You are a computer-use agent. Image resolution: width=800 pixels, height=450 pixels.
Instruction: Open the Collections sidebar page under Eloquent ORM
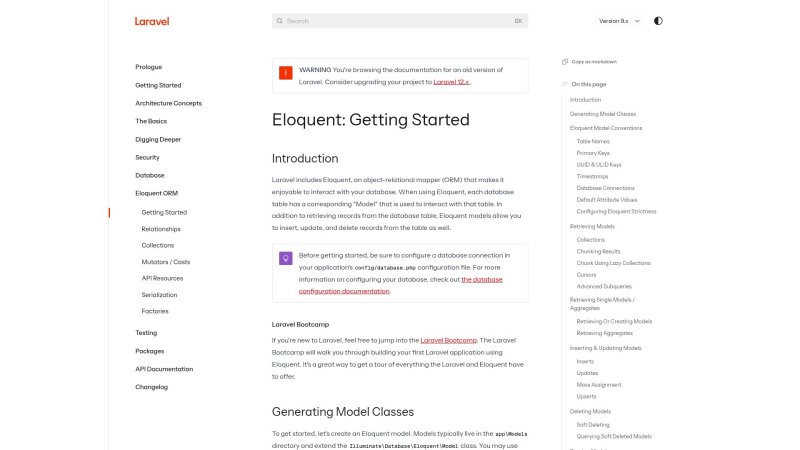click(x=158, y=245)
